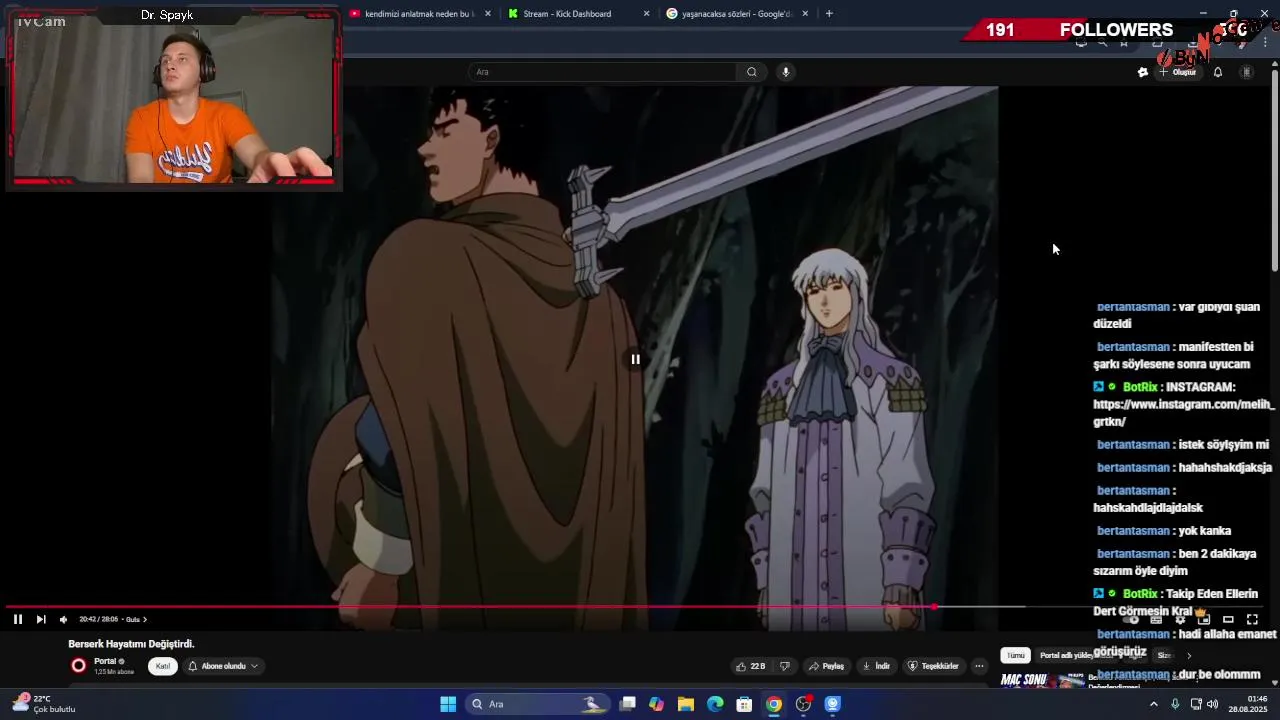1280x720 pixels.
Task: Switch to the 'kendimizi anlatmak neden bu' tab
Action: [420, 14]
